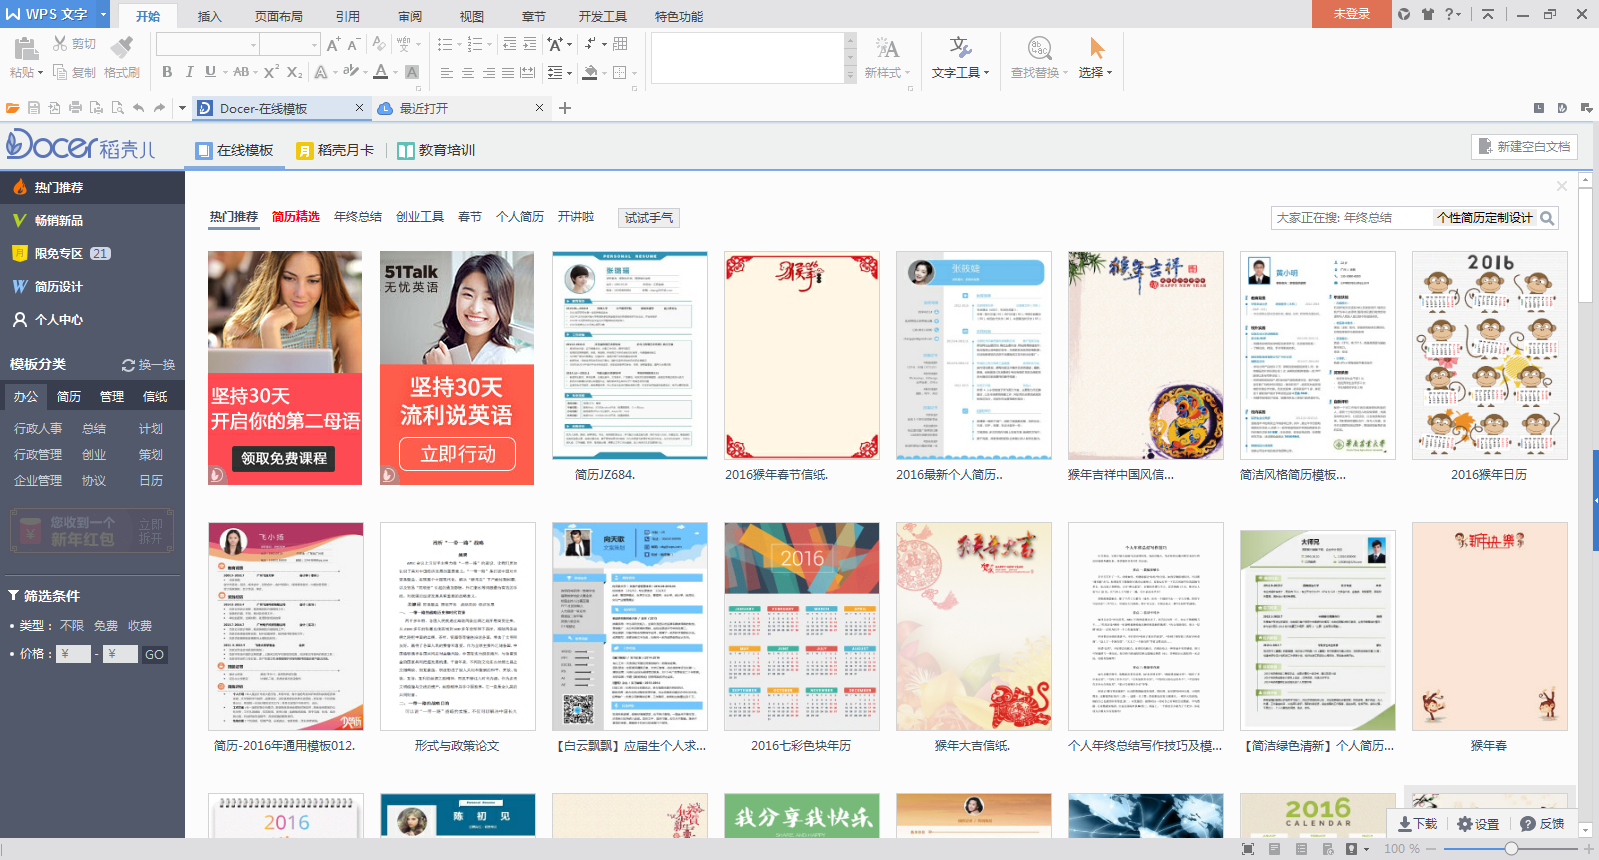Click the 新建空白文档 button
The height and width of the screenshot is (860, 1599).
tap(1524, 147)
